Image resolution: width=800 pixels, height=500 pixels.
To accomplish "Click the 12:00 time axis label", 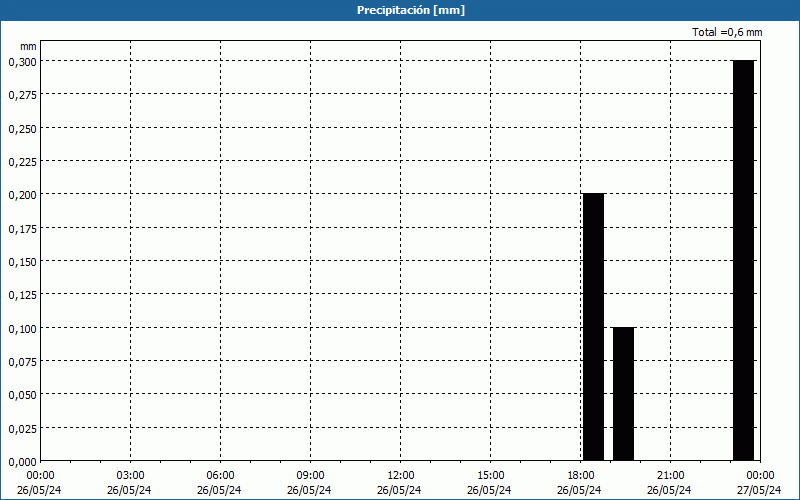I will [x=401, y=476].
